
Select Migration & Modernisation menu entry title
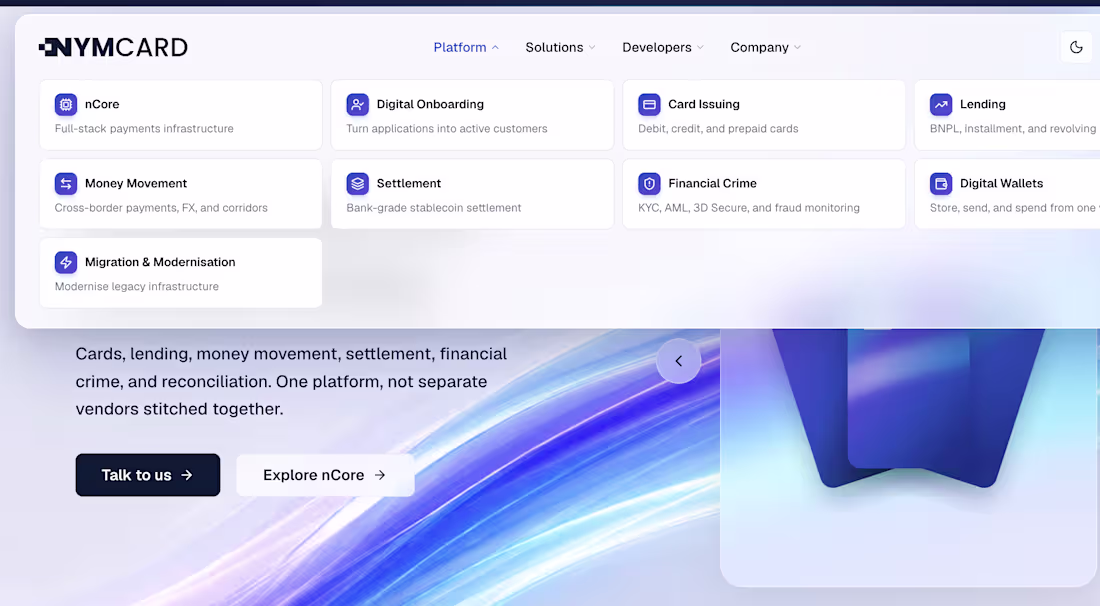(x=160, y=262)
